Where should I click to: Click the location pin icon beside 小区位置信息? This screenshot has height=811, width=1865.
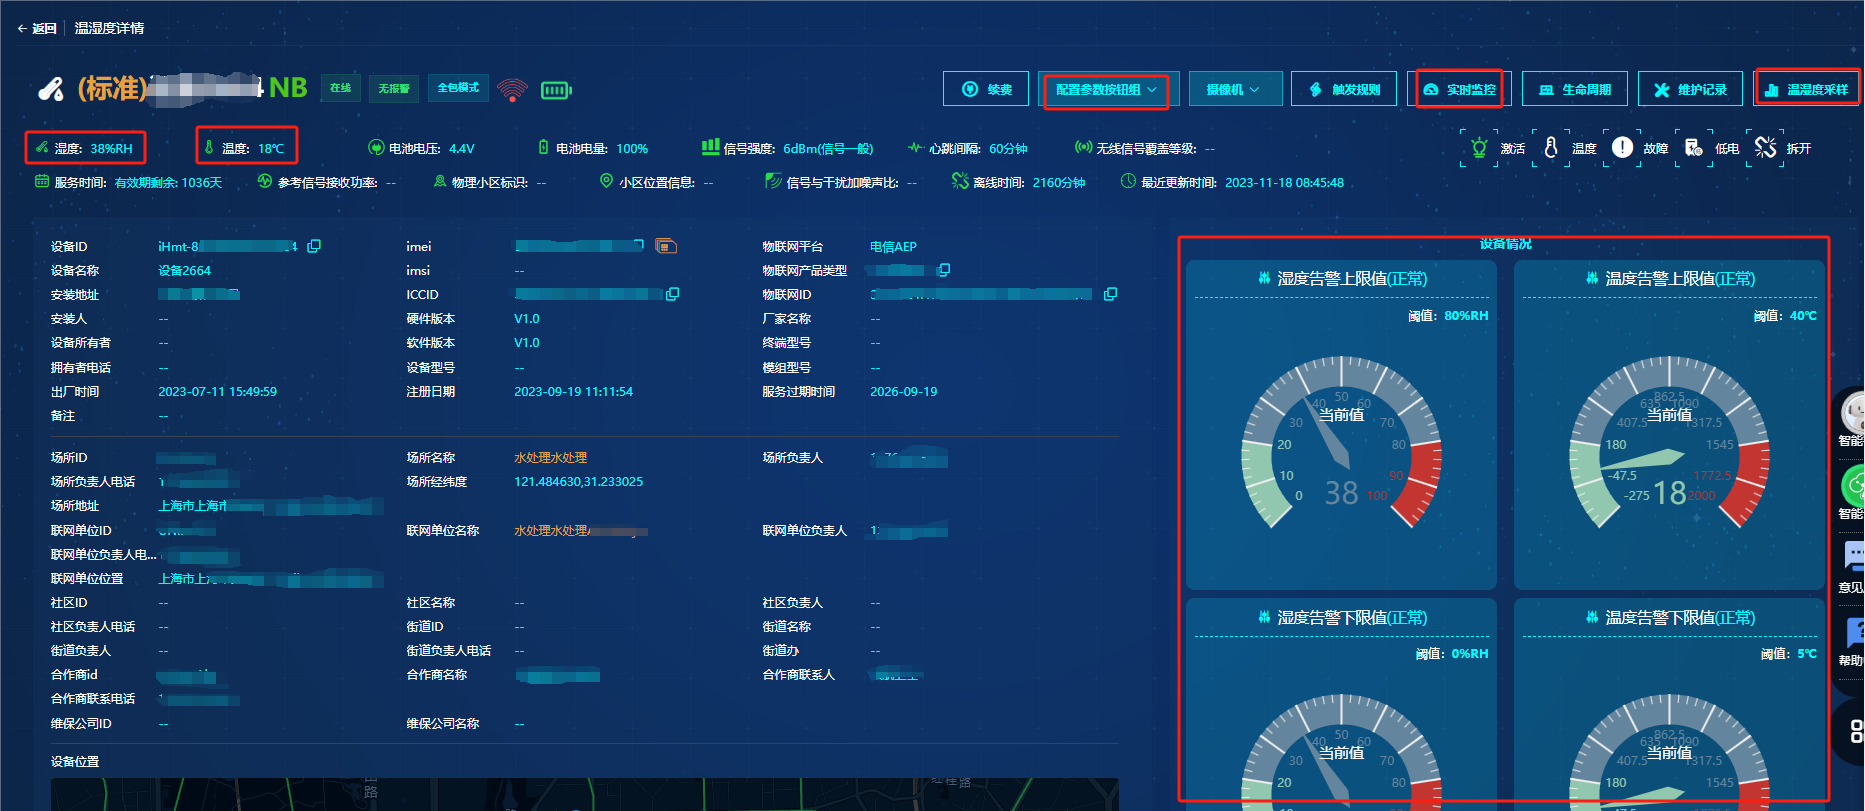606,181
